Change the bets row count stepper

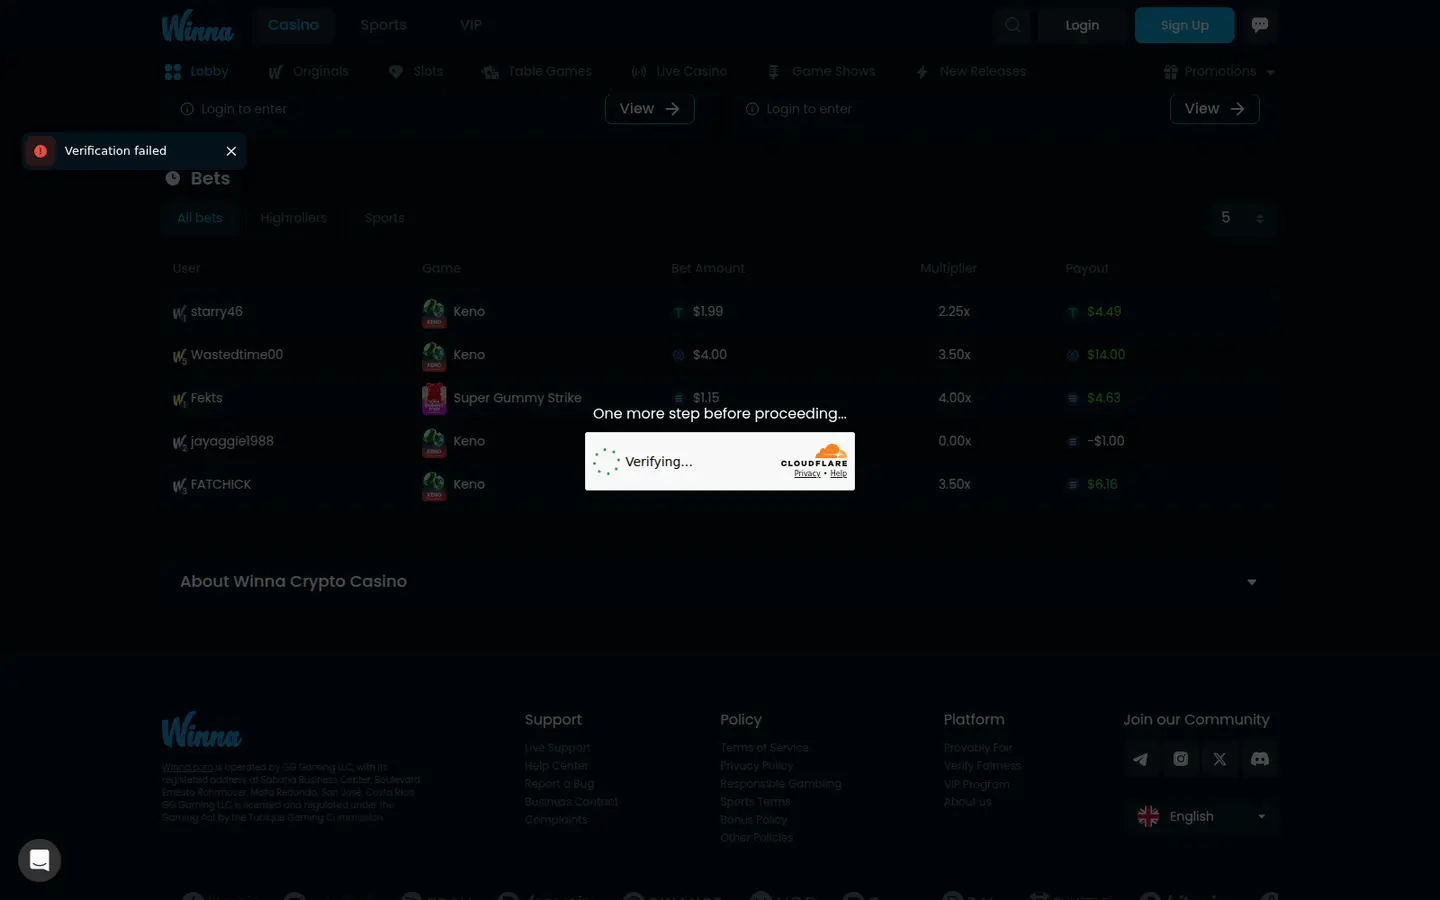pos(1242,218)
